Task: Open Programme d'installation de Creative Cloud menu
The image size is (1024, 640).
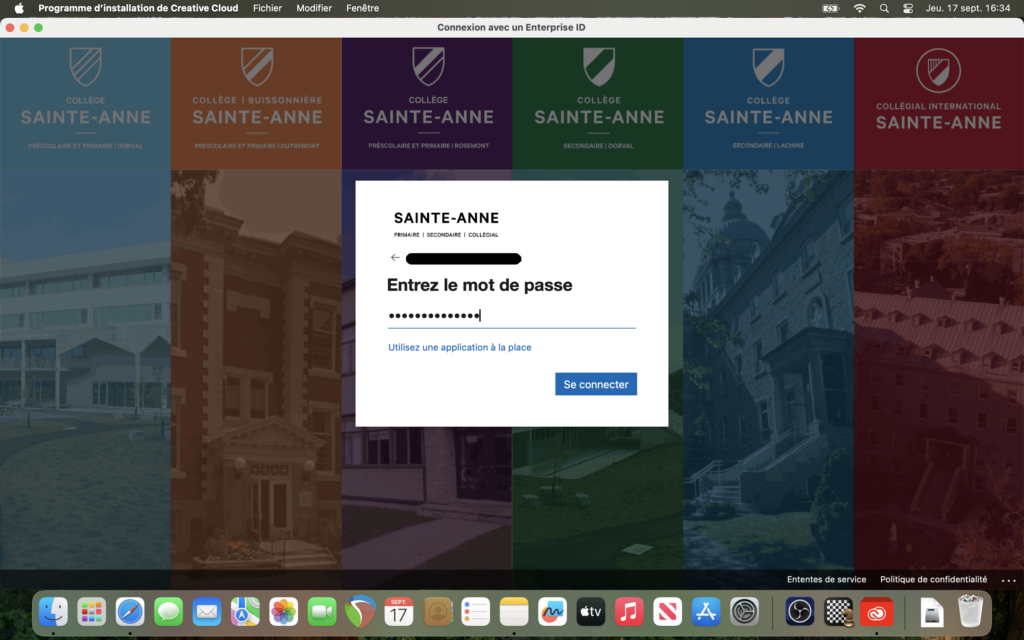Action: [138, 8]
